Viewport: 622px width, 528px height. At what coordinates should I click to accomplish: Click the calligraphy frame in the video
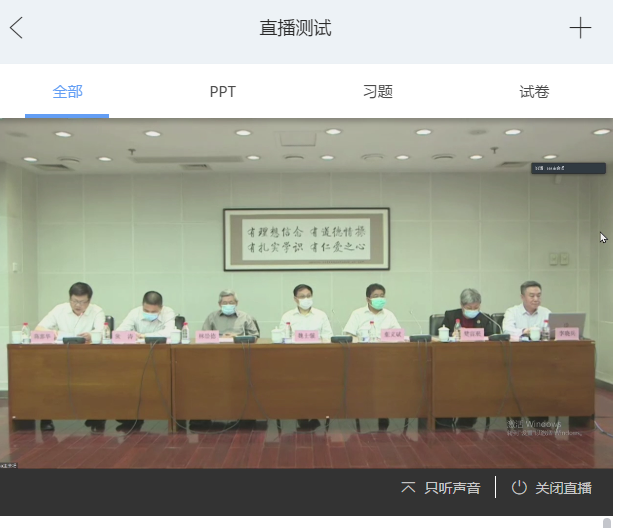pos(306,239)
